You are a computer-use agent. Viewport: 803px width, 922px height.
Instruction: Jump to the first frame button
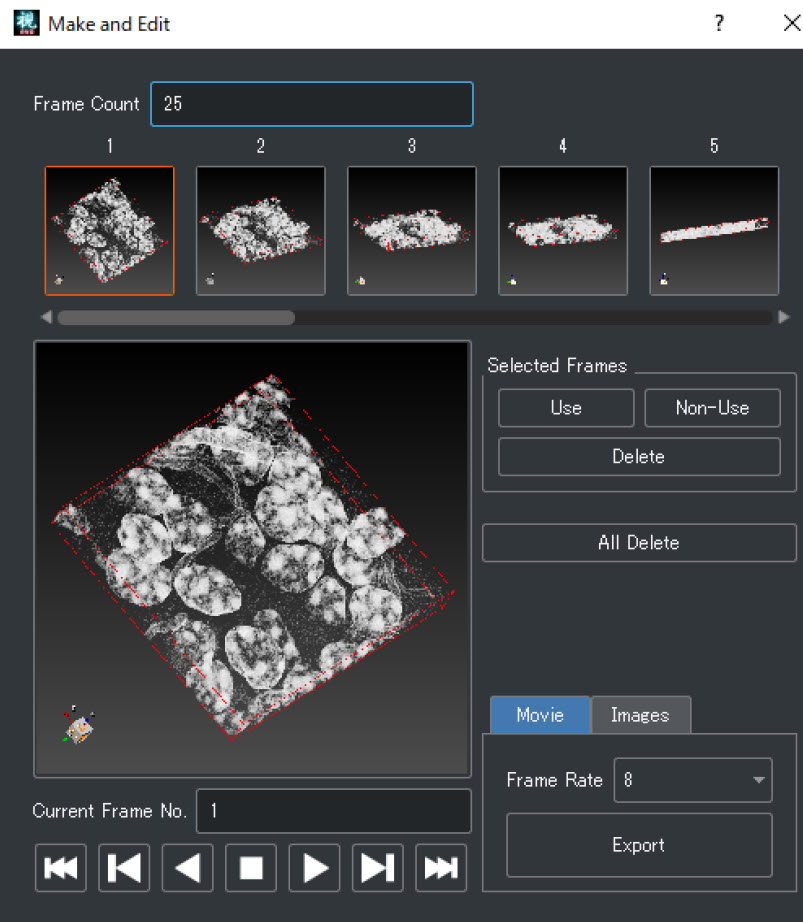(x=61, y=867)
